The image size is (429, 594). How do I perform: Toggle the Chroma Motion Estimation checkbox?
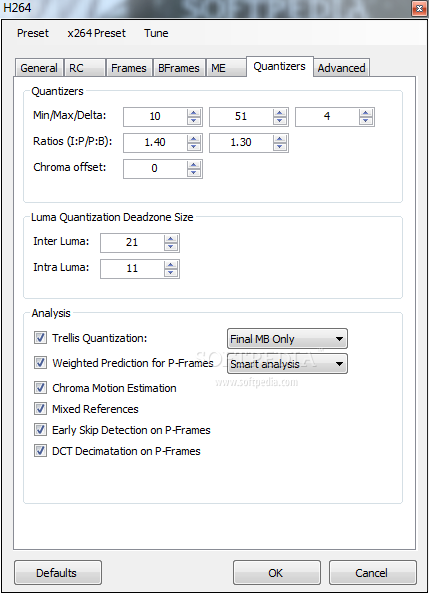(x=41, y=388)
